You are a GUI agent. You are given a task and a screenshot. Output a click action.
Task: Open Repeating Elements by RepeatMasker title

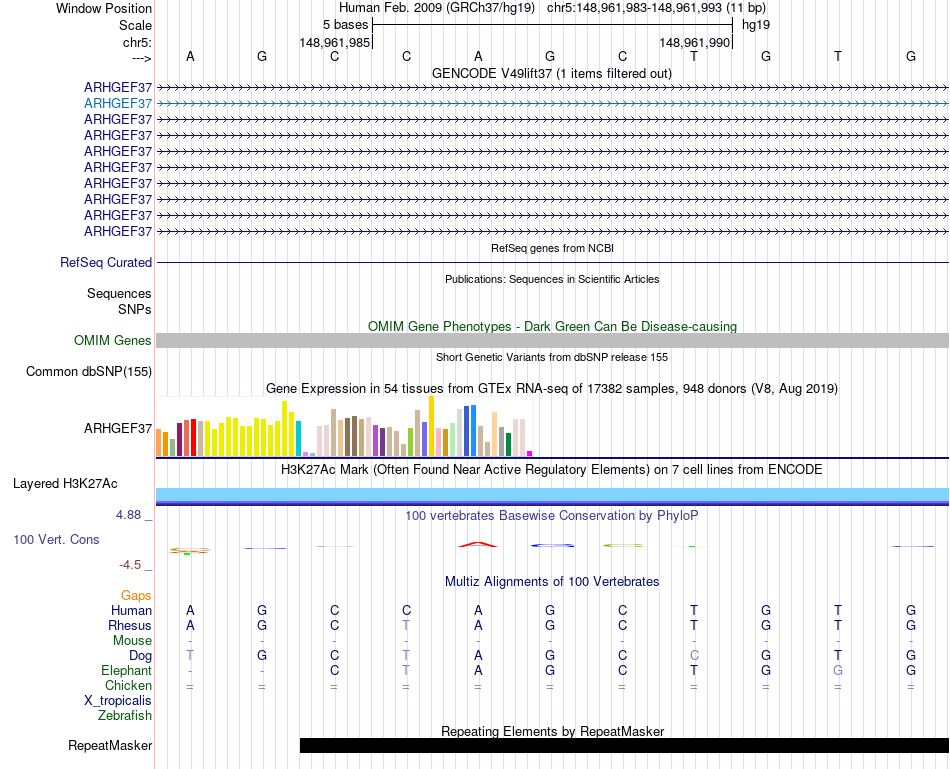(552, 731)
